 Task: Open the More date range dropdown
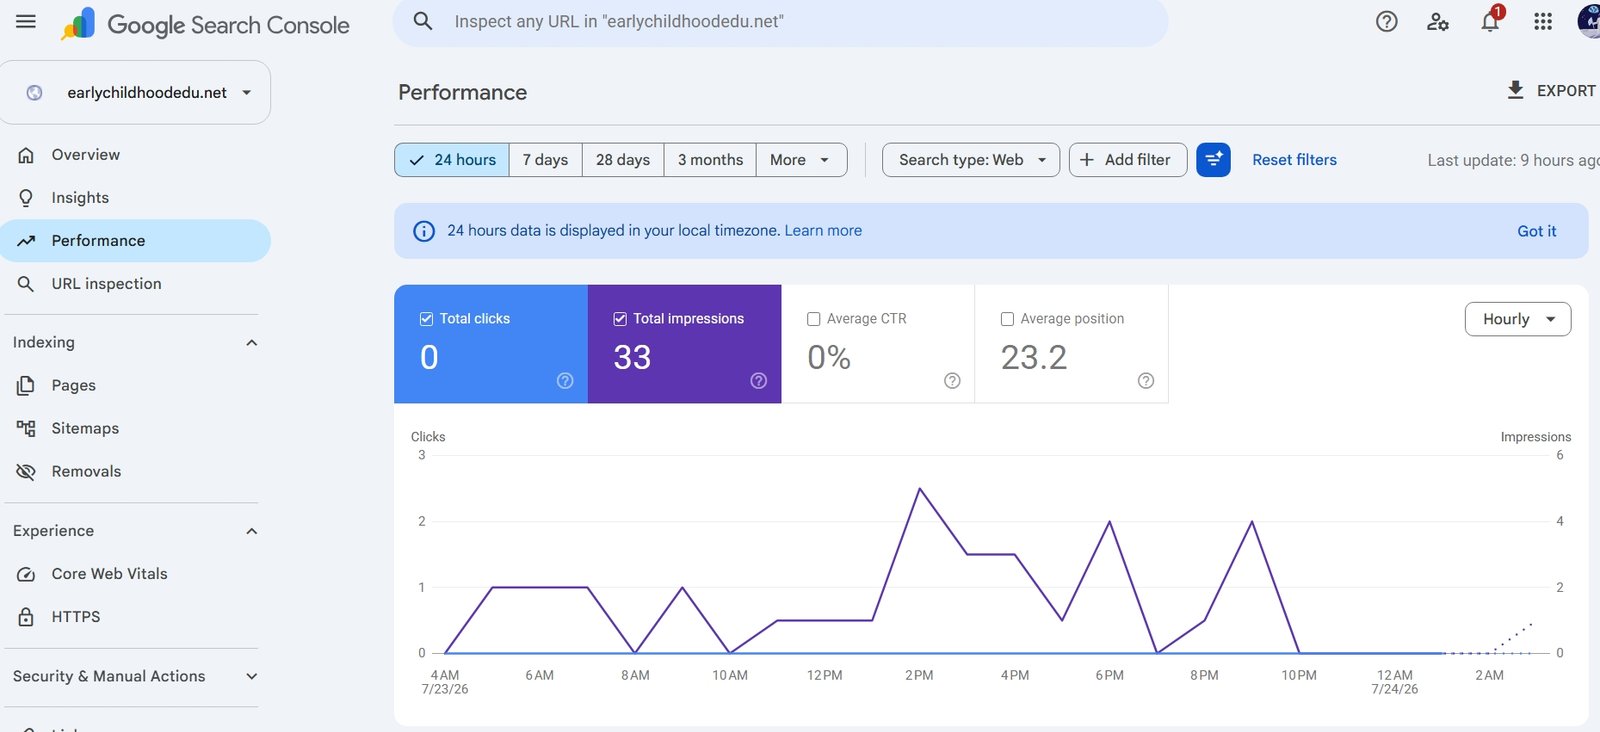point(801,160)
